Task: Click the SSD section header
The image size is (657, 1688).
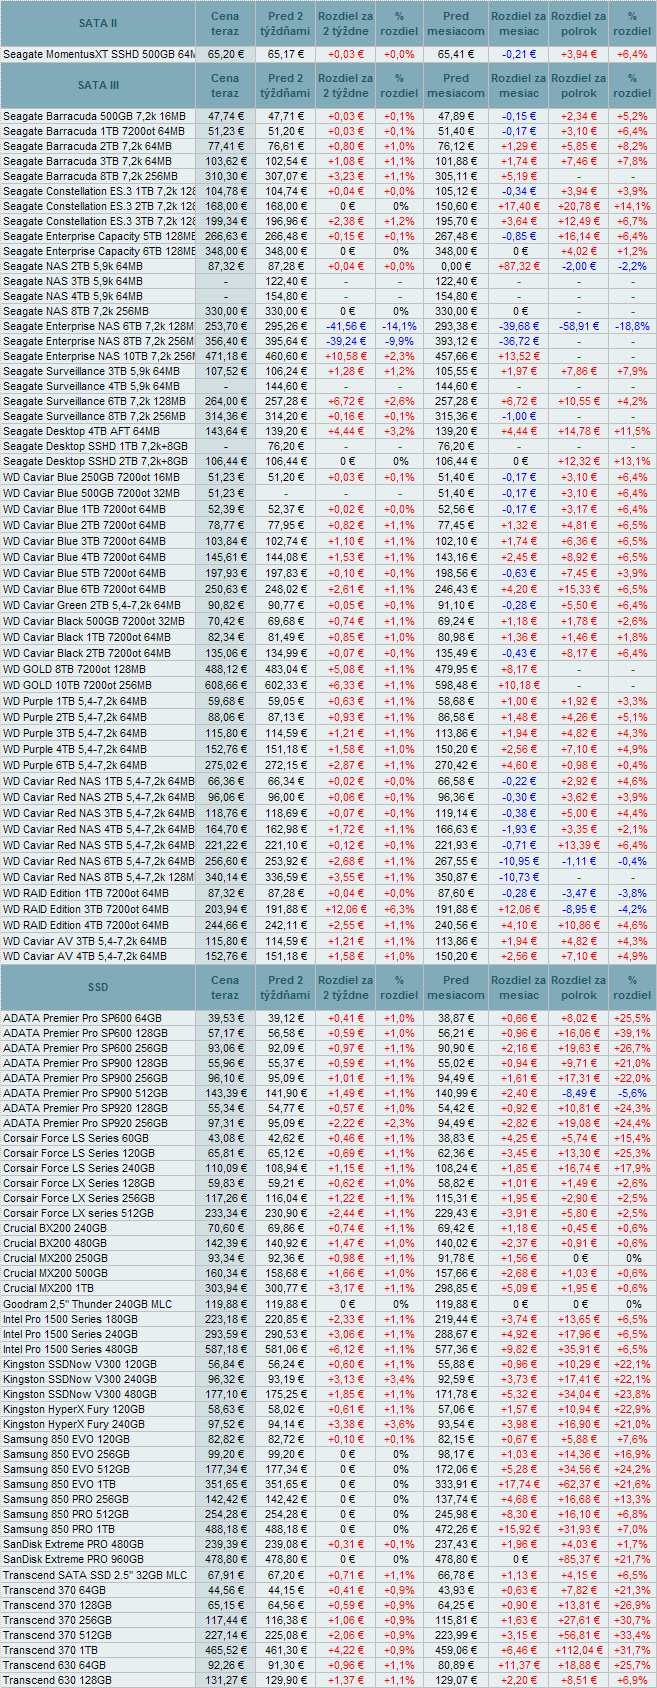Action: click(x=98, y=987)
